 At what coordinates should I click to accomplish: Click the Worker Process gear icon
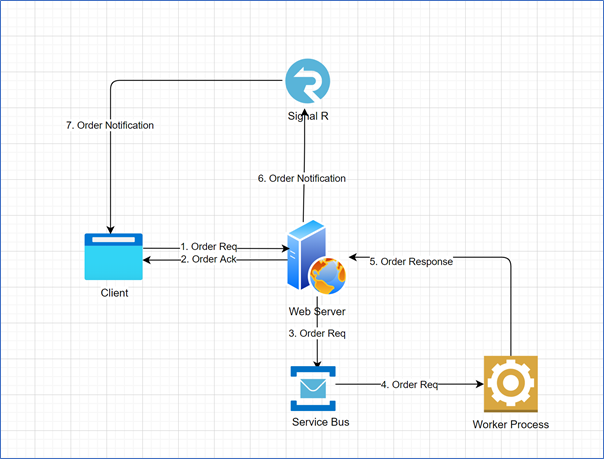click(x=510, y=383)
